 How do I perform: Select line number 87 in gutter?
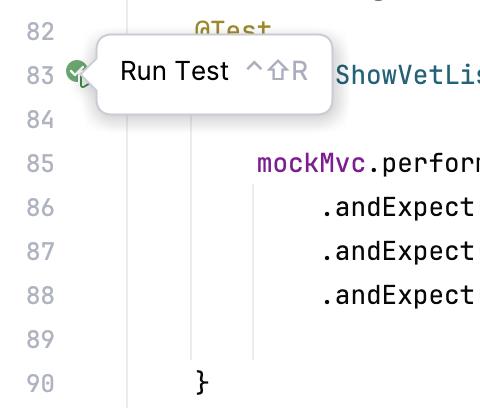click(x=40, y=251)
